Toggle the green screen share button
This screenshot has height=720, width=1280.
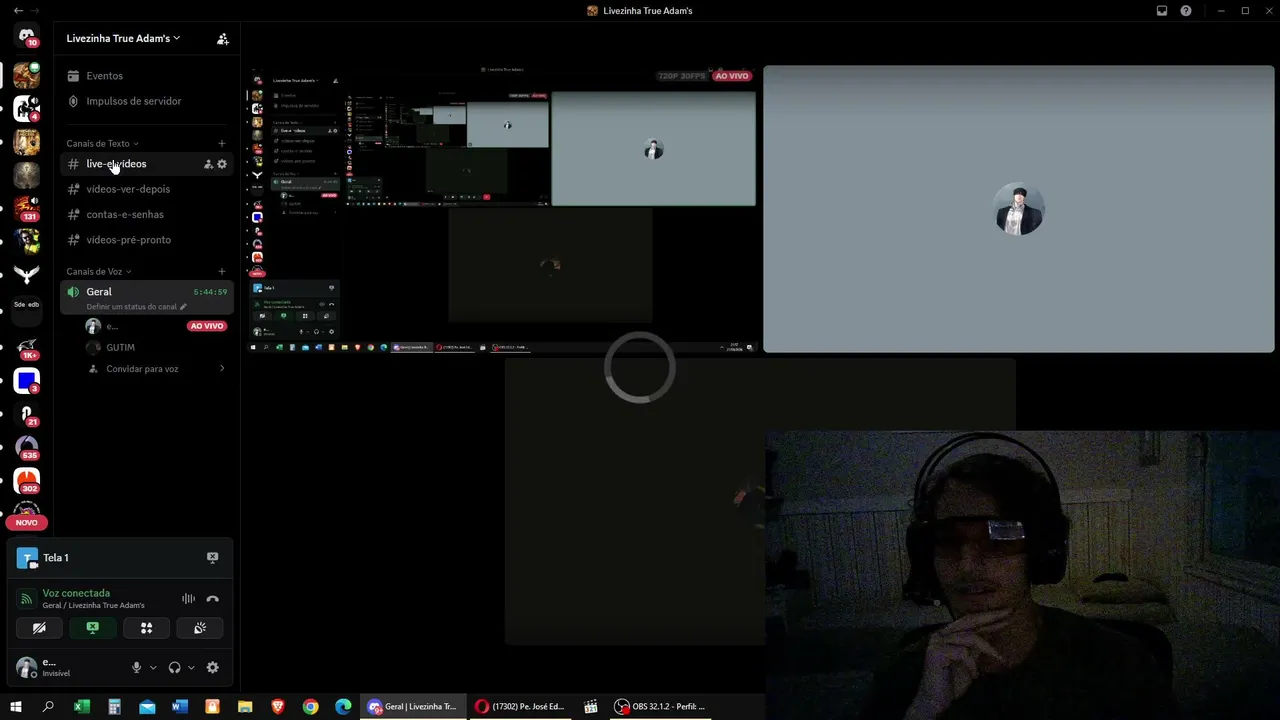[x=93, y=628]
